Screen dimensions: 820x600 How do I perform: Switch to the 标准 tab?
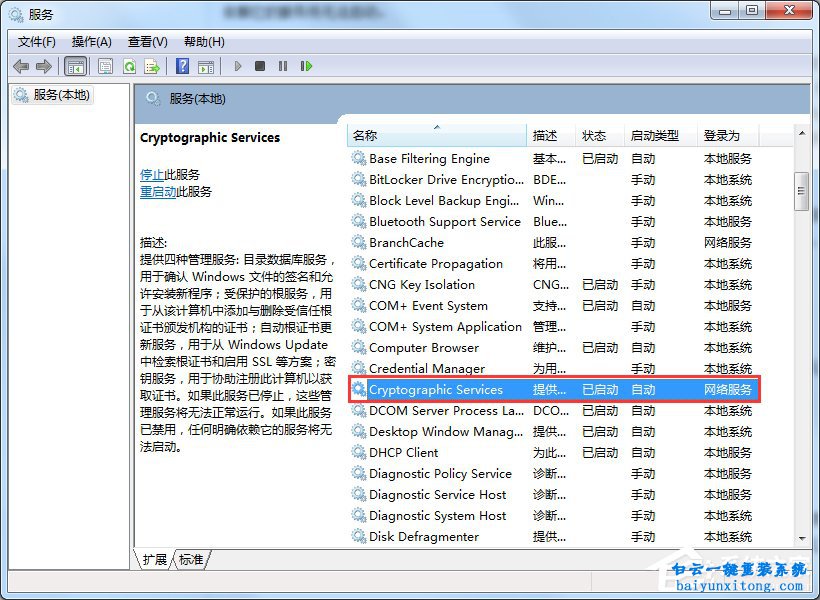click(190, 560)
